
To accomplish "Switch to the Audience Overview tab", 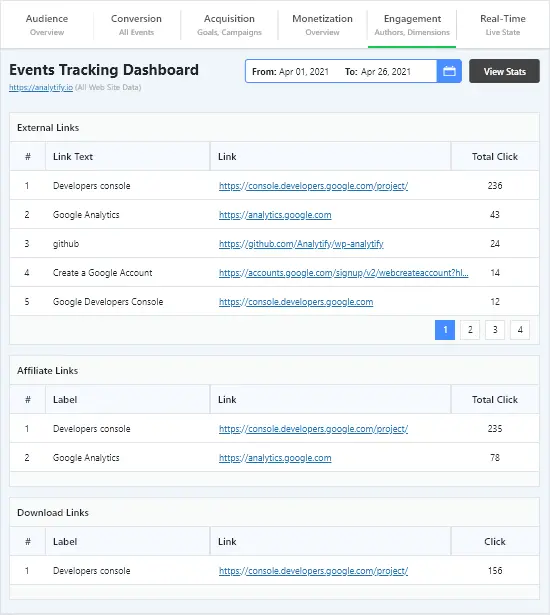I will tap(47, 25).
